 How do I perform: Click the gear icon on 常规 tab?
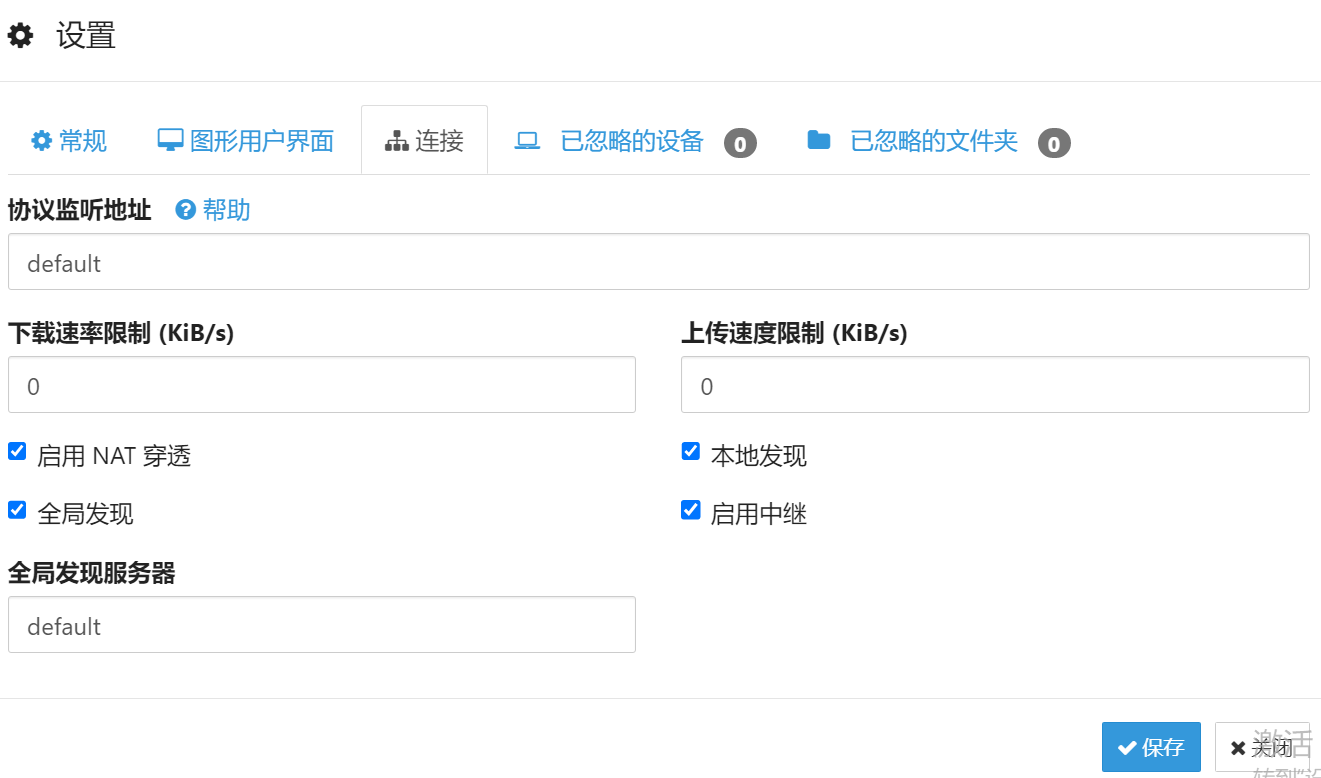click(41, 141)
